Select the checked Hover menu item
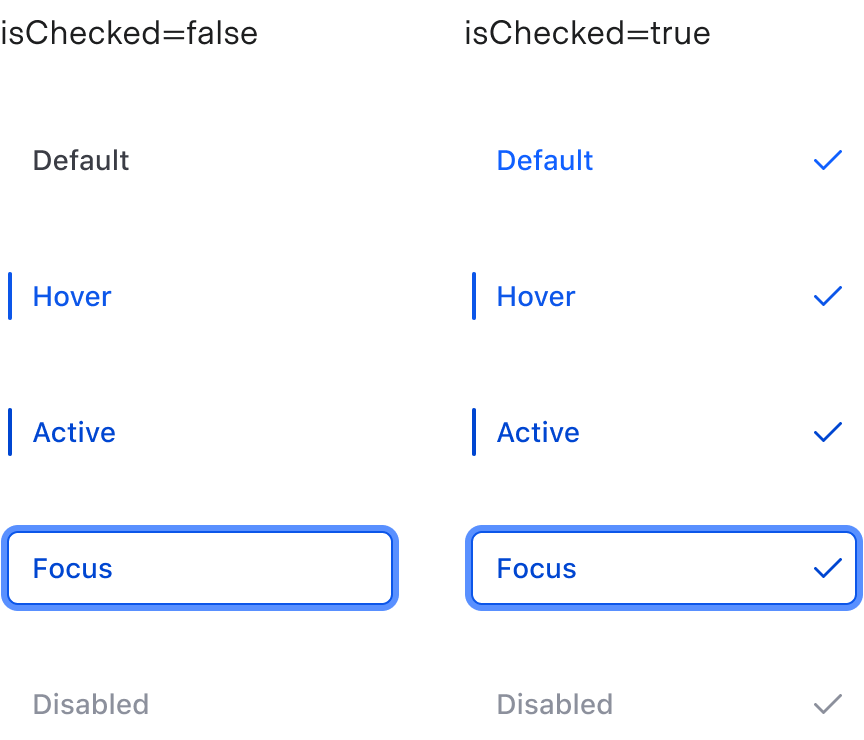The height and width of the screenshot is (740, 864). [x=535, y=296]
